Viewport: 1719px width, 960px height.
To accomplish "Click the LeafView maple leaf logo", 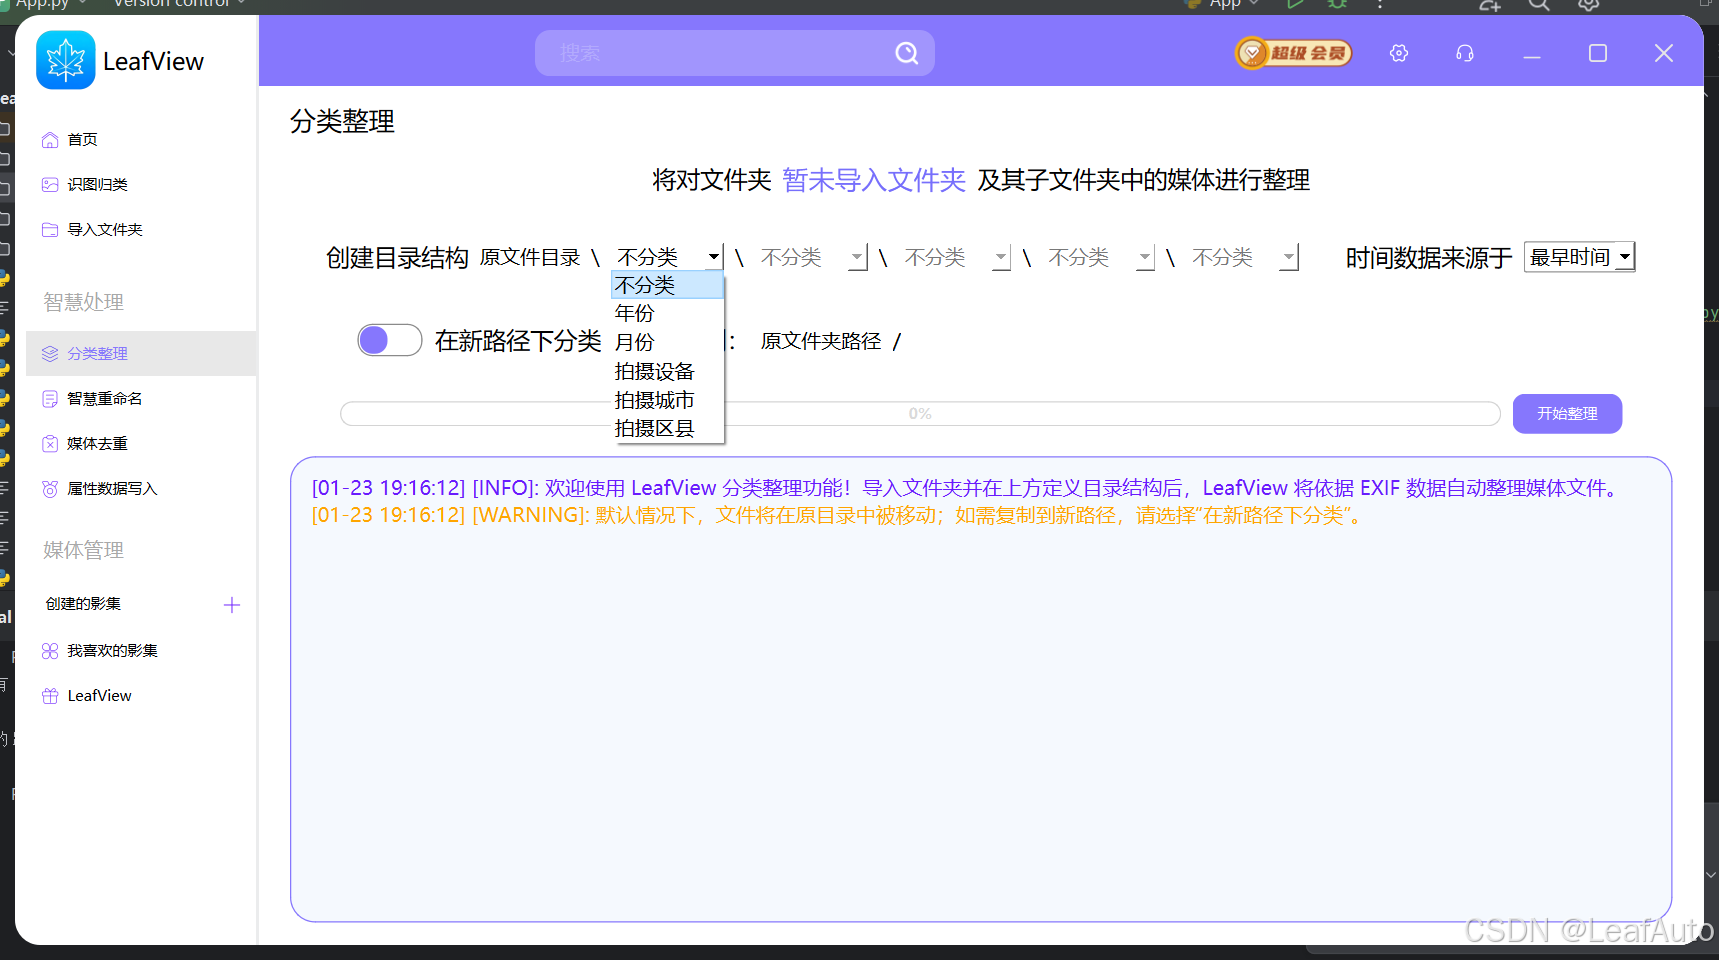I will click(64, 60).
